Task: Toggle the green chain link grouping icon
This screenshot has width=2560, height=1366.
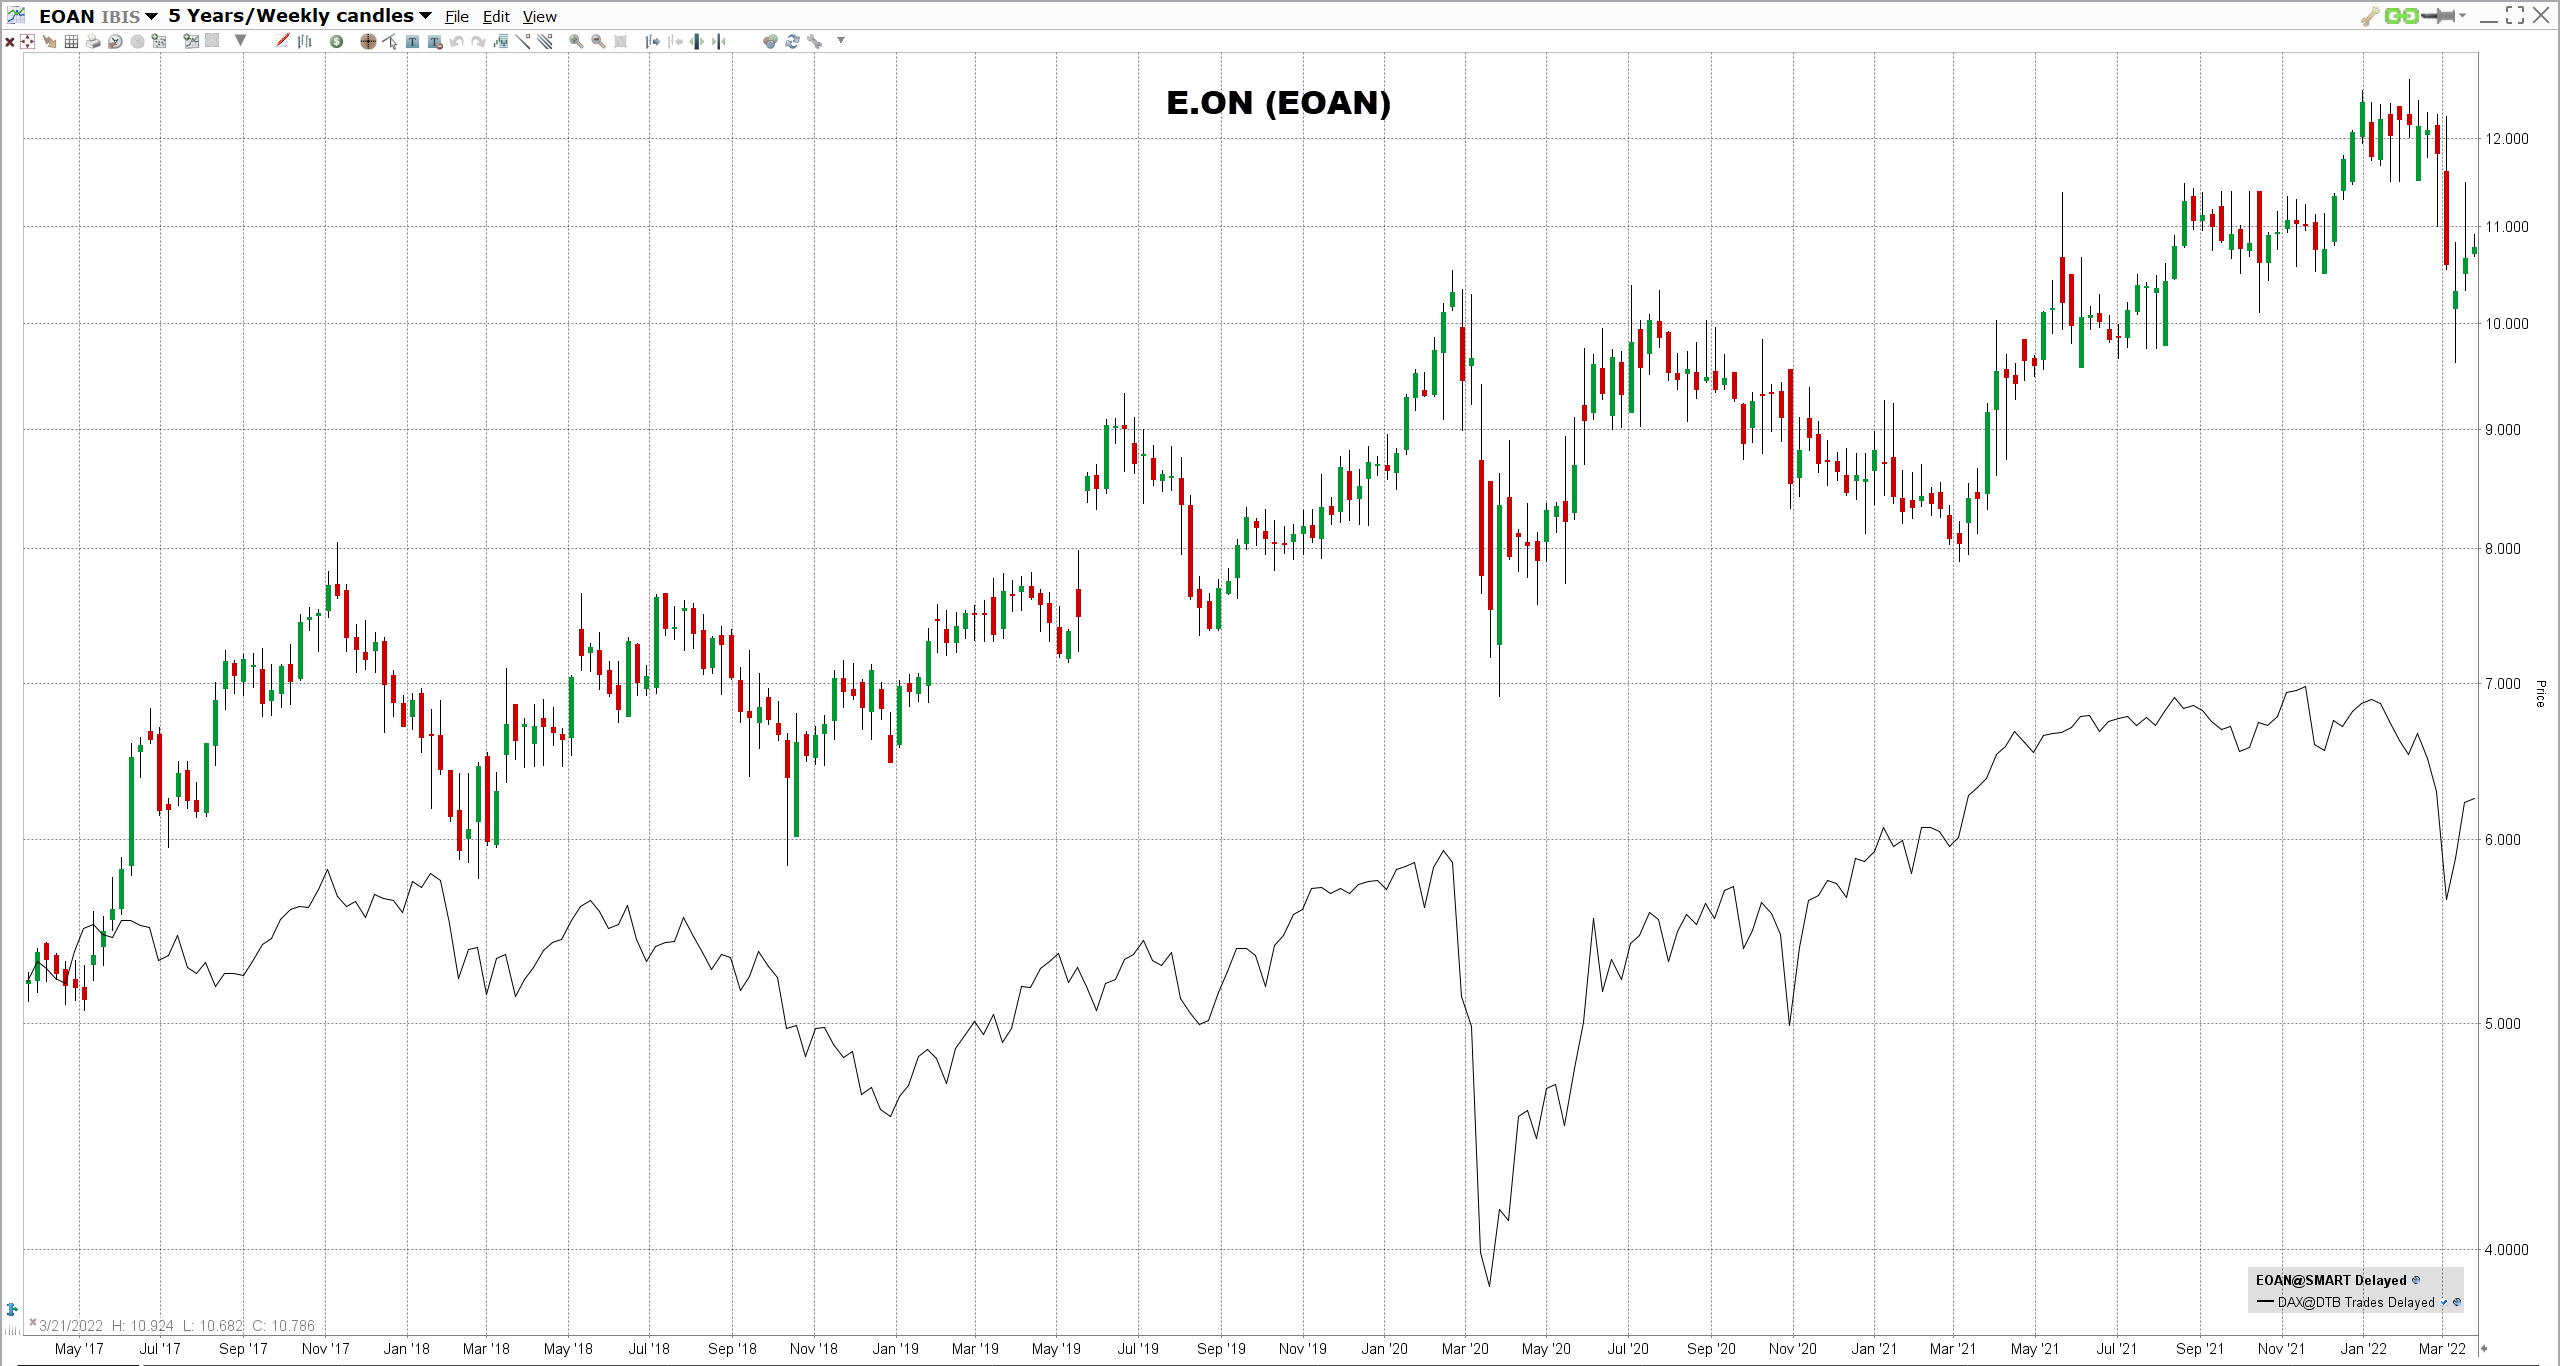Action: [2401, 16]
